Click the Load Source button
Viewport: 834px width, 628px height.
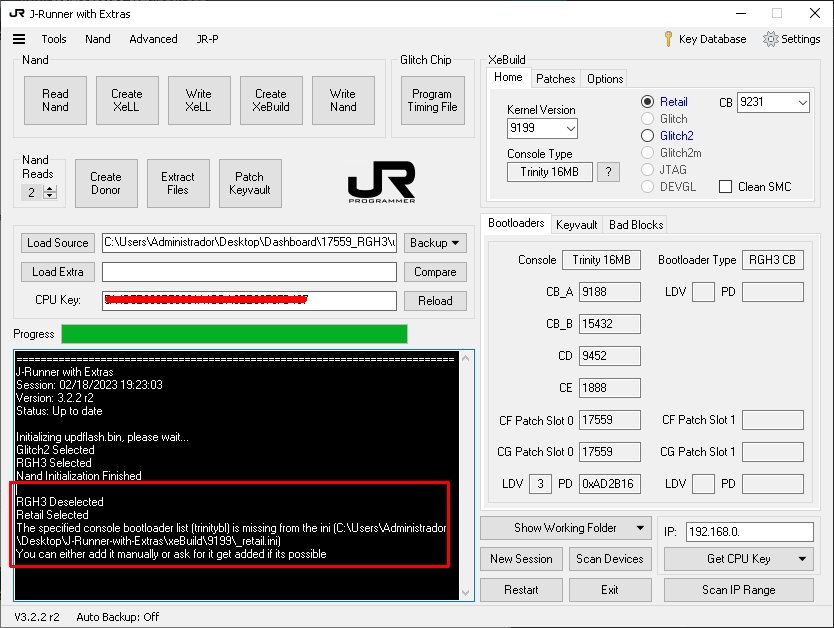point(57,243)
